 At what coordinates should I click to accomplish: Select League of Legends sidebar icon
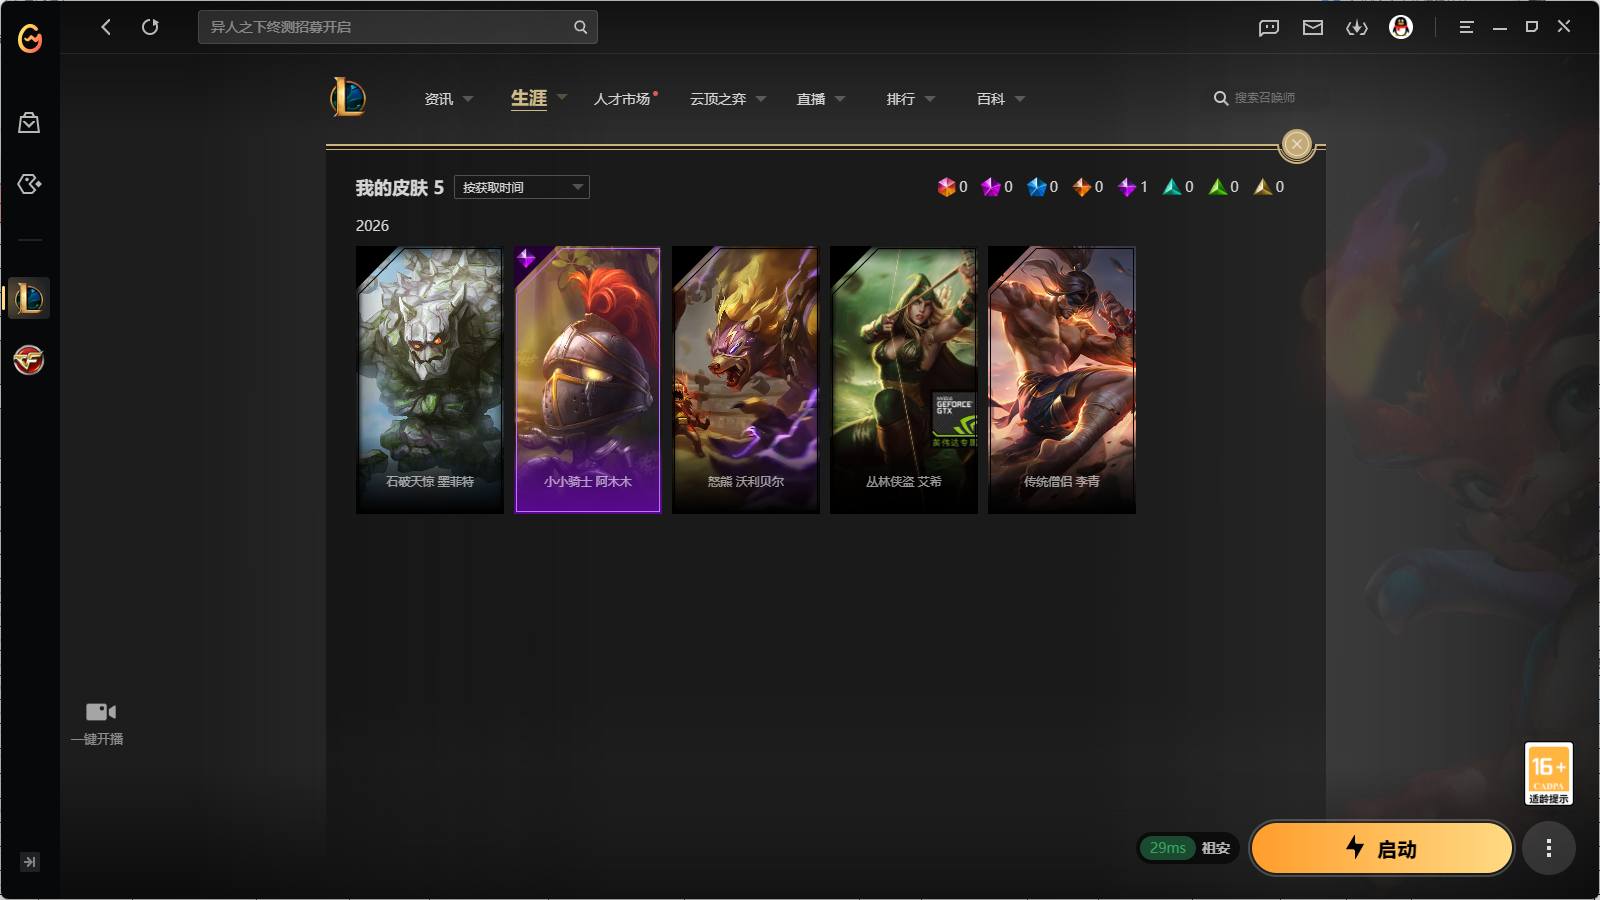click(x=29, y=298)
